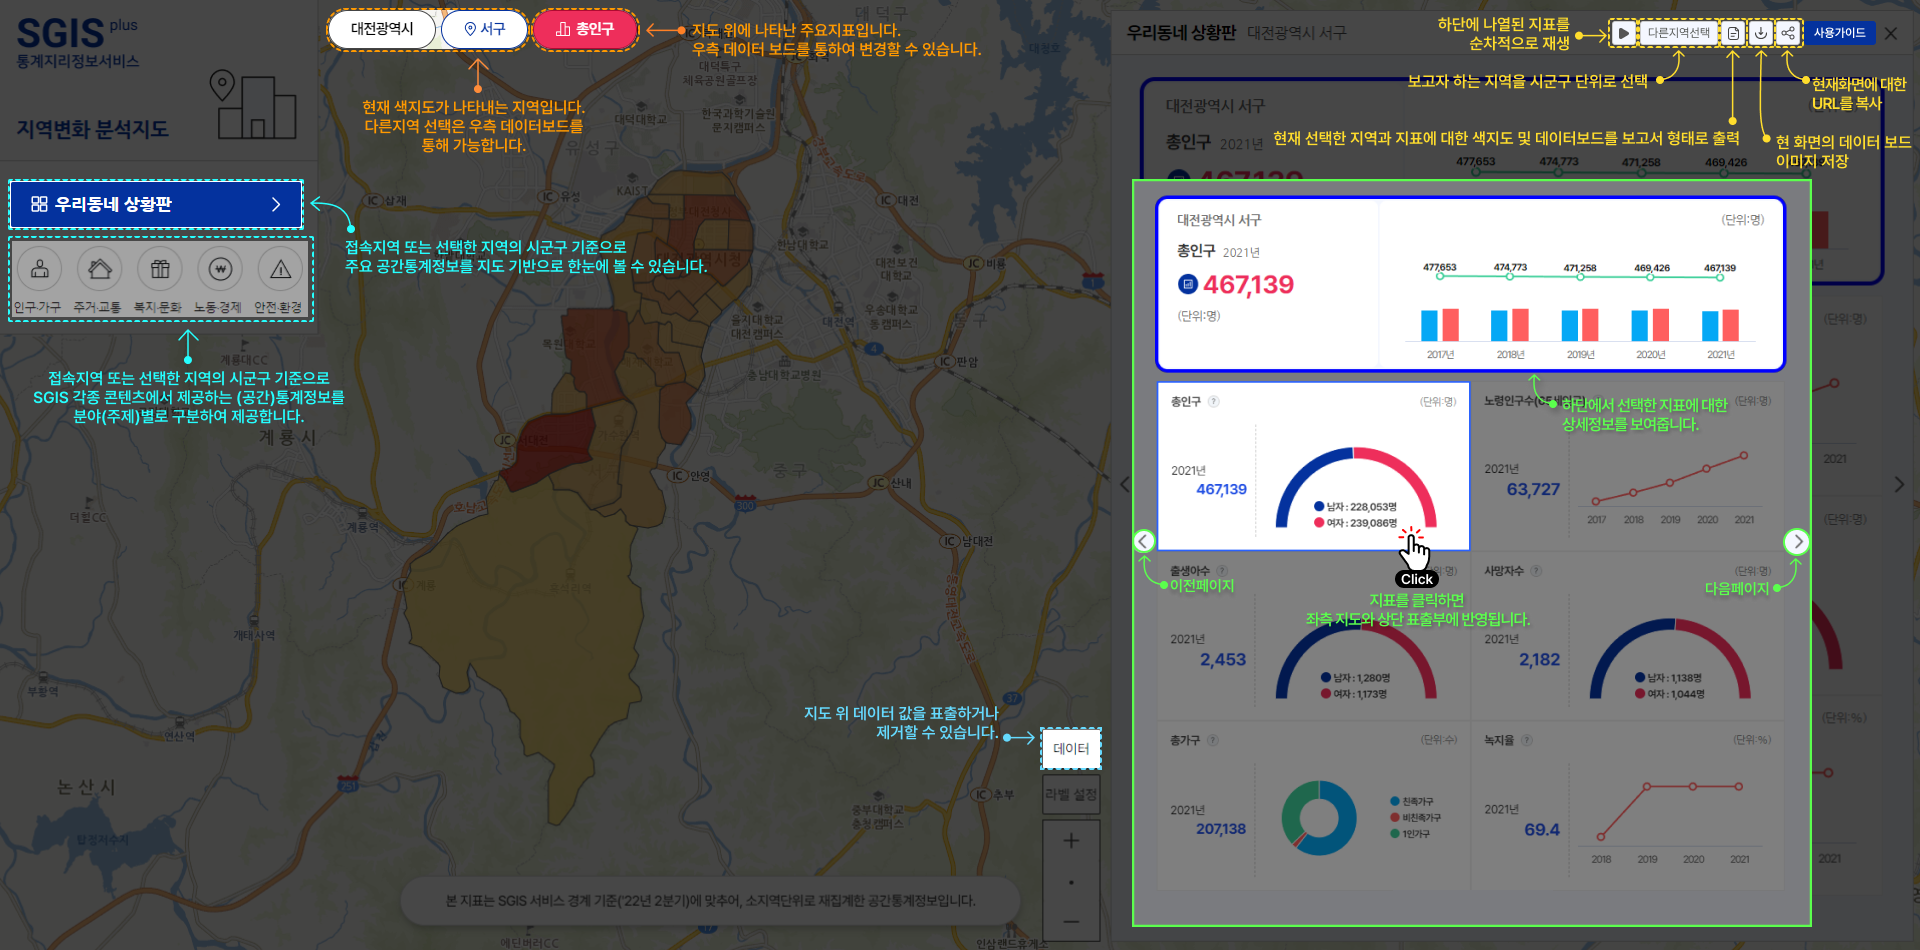Select the 노동·경제 economy category icon

click(220, 269)
